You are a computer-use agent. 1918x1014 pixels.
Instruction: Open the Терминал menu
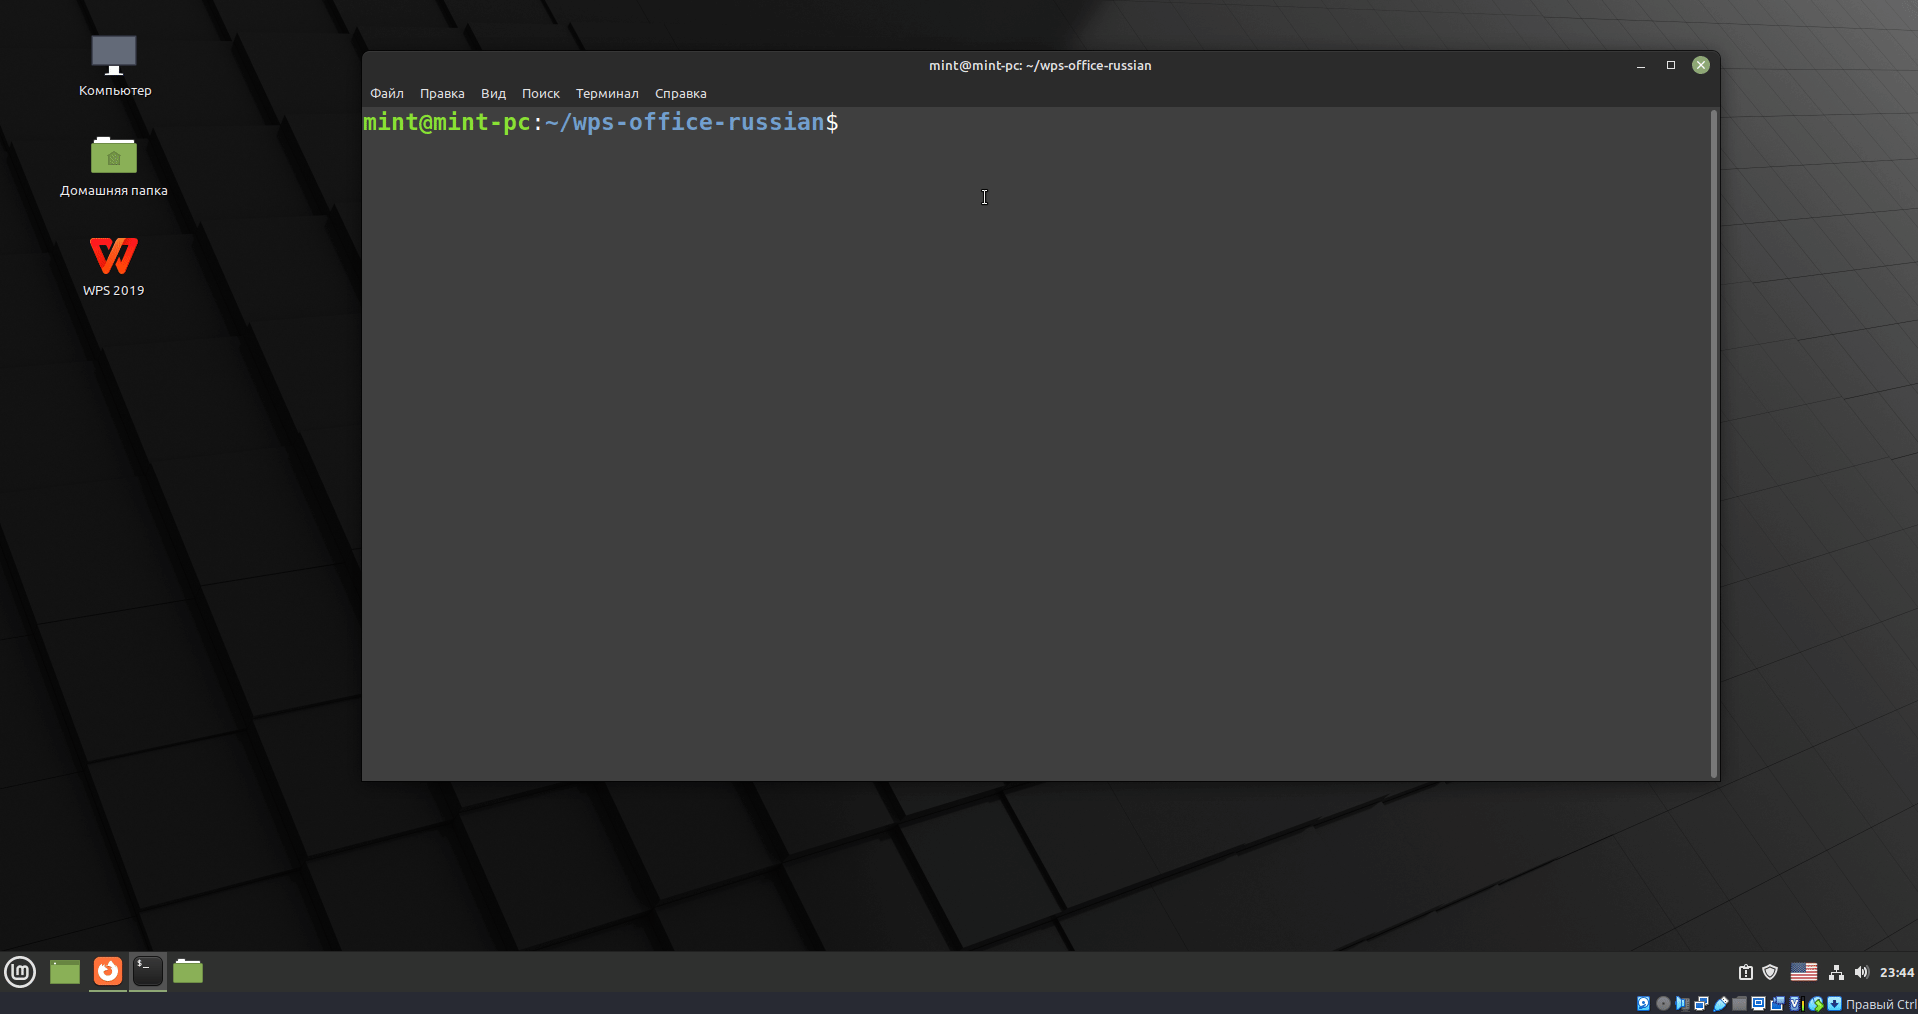click(x=607, y=93)
